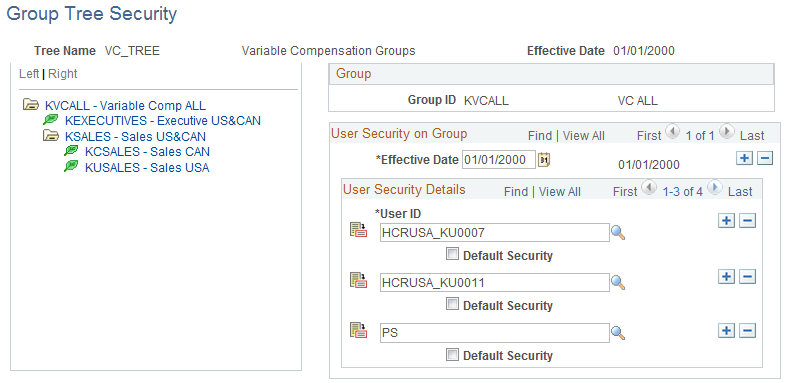Collapse the KVCALL folder icon
Image resolution: width=785 pixels, height=383 pixels.
pos(31,105)
